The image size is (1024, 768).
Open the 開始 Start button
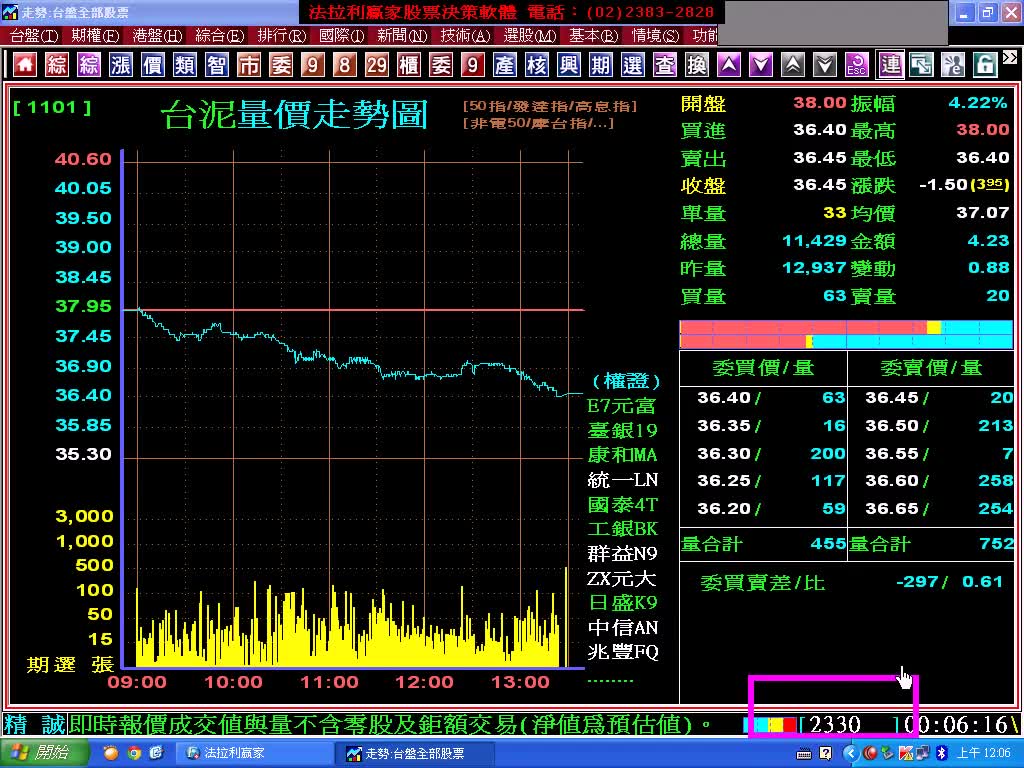coord(43,753)
